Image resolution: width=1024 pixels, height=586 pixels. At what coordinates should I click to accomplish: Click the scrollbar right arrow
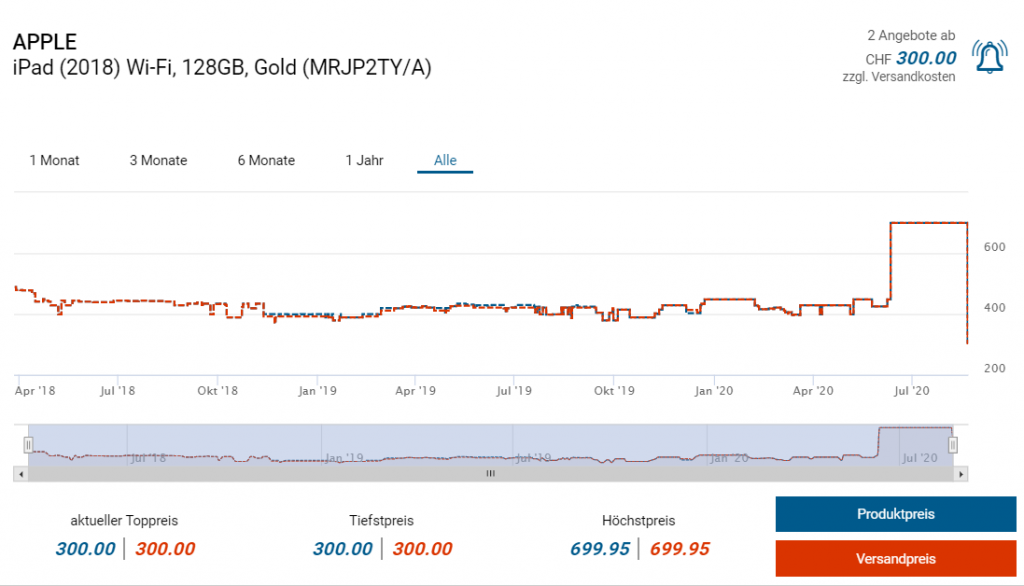[962, 474]
